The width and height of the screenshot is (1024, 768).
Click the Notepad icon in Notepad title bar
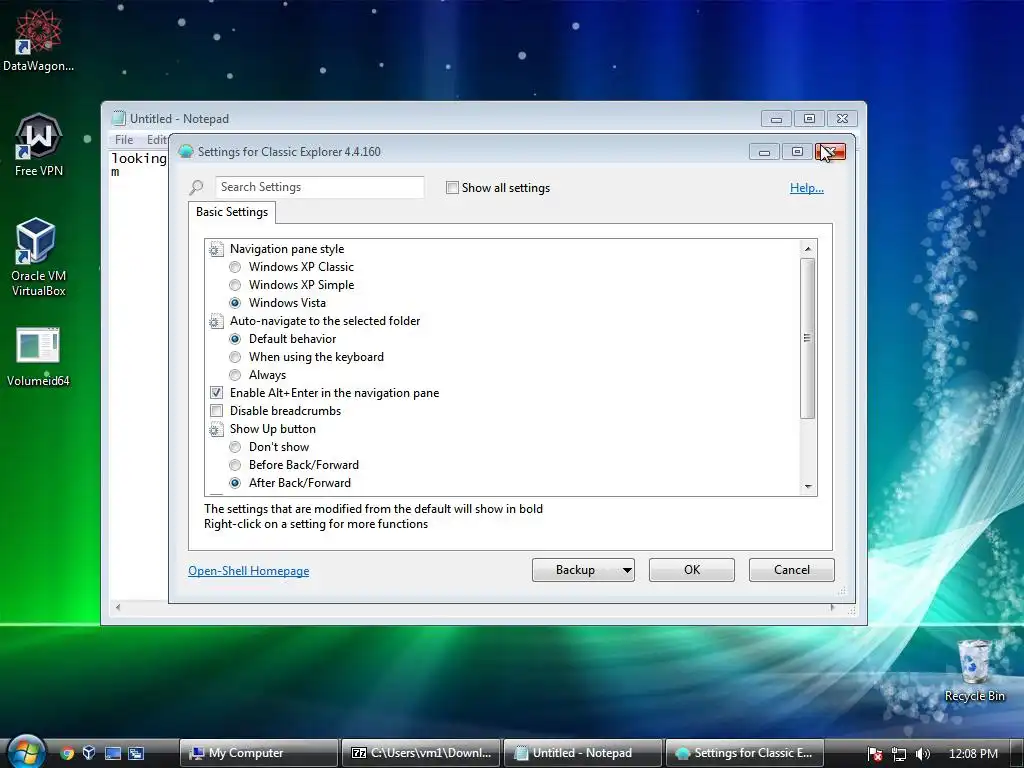point(118,118)
